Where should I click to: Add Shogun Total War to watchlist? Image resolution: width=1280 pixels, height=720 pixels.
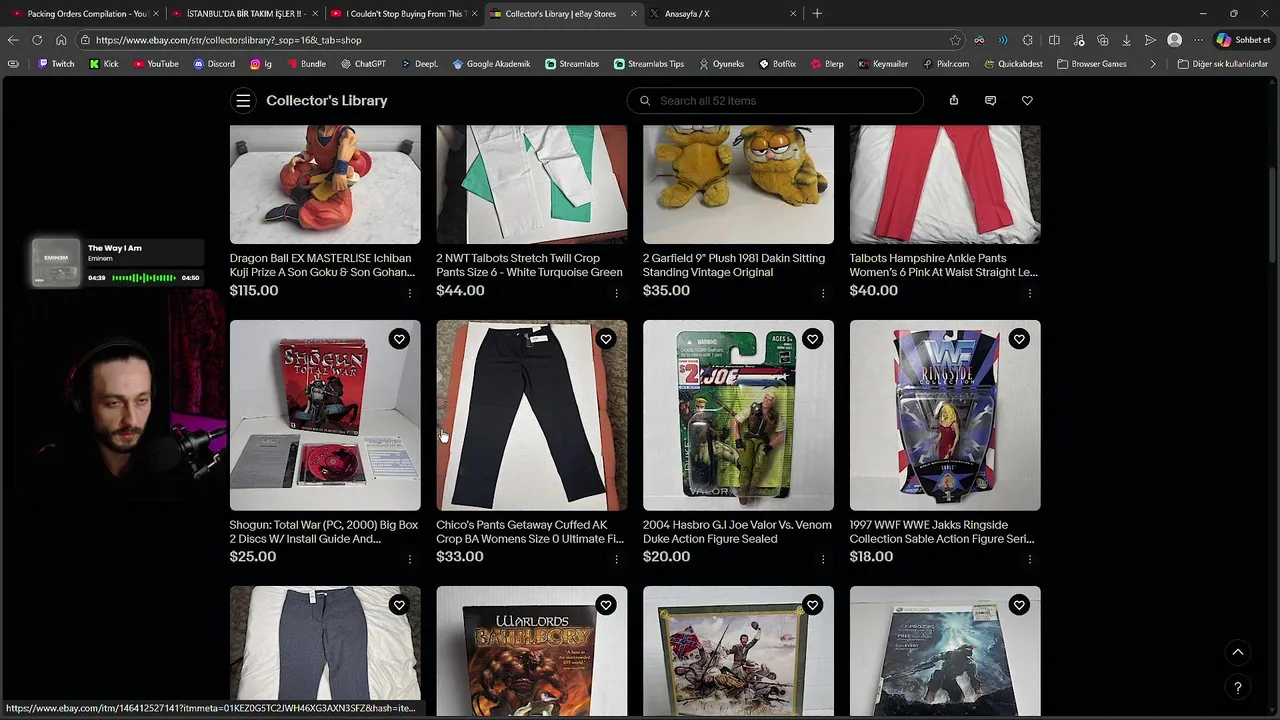[x=399, y=339]
